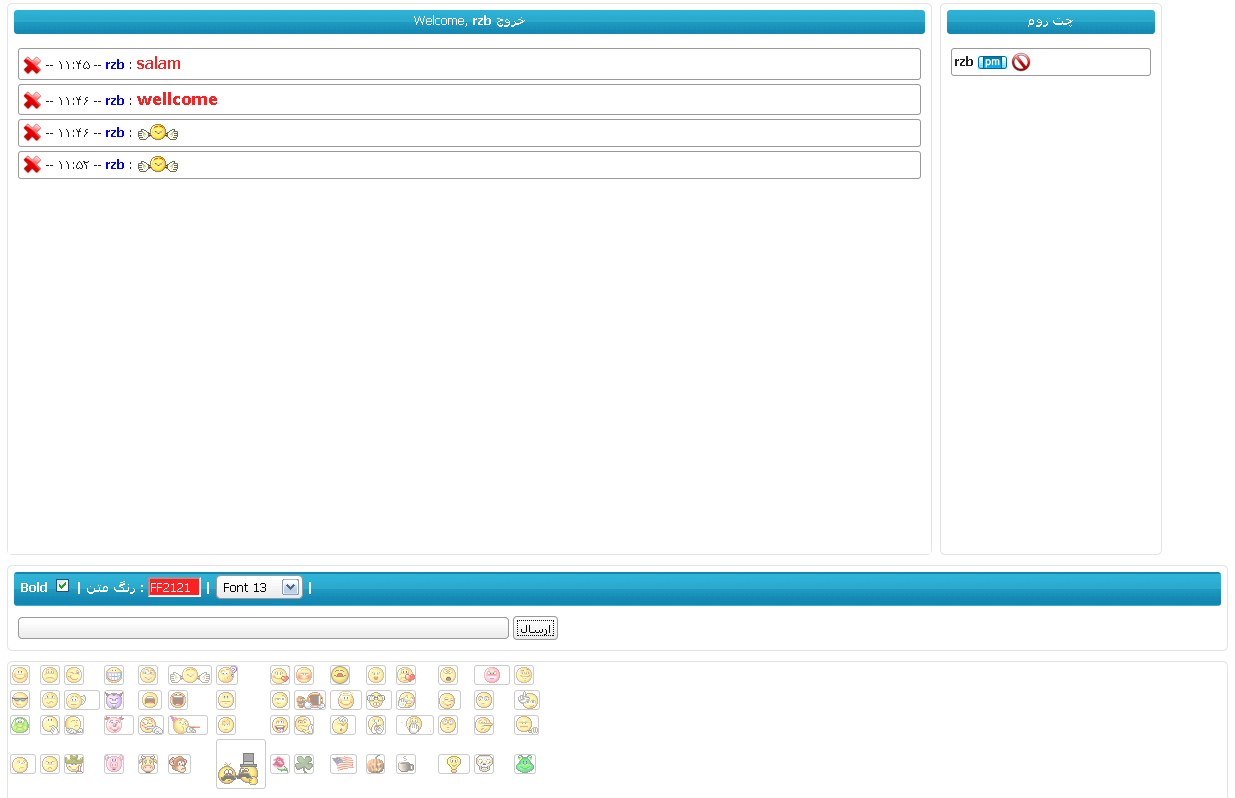
Task: Insert the long-nose liar emoticon
Action: tap(484, 725)
